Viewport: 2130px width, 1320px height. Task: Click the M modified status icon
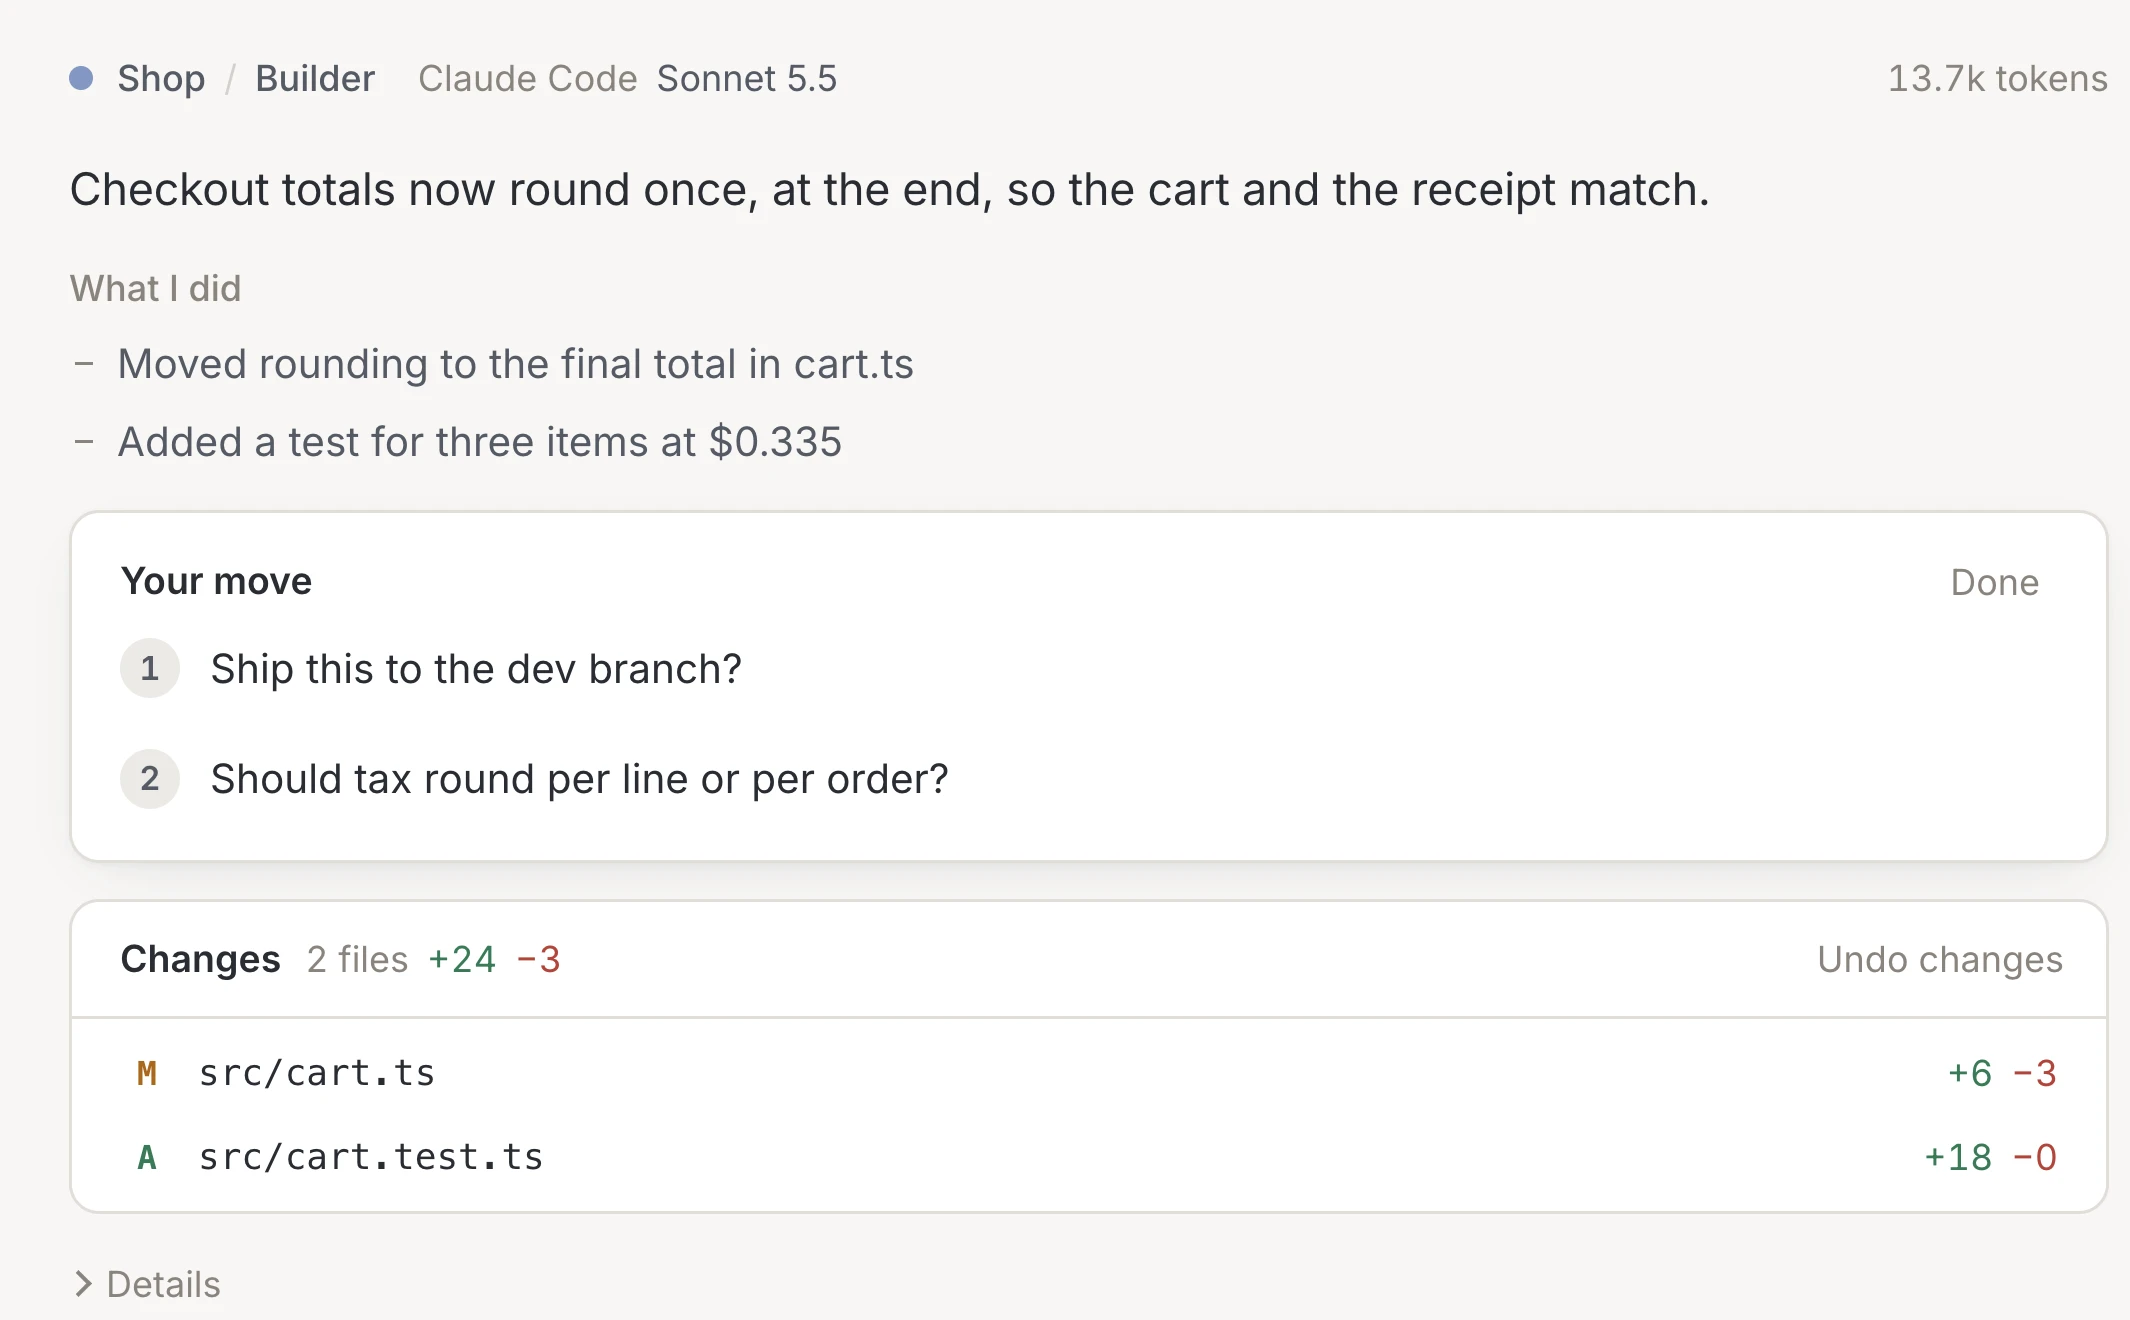point(147,1073)
